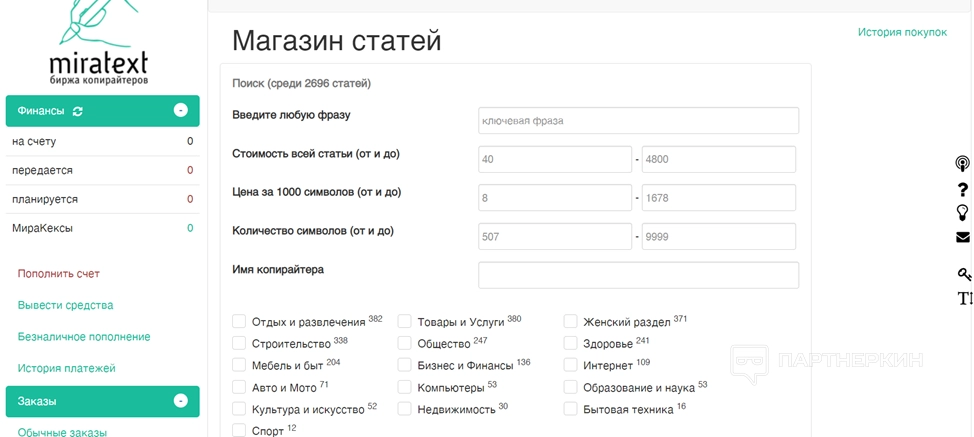The image size is (974, 437).
Task: Click the key icon on right edge
Action: point(964,274)
